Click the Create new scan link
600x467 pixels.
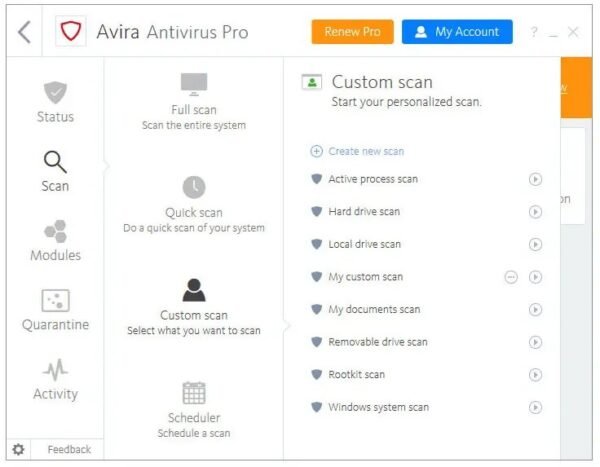[365, 151]
